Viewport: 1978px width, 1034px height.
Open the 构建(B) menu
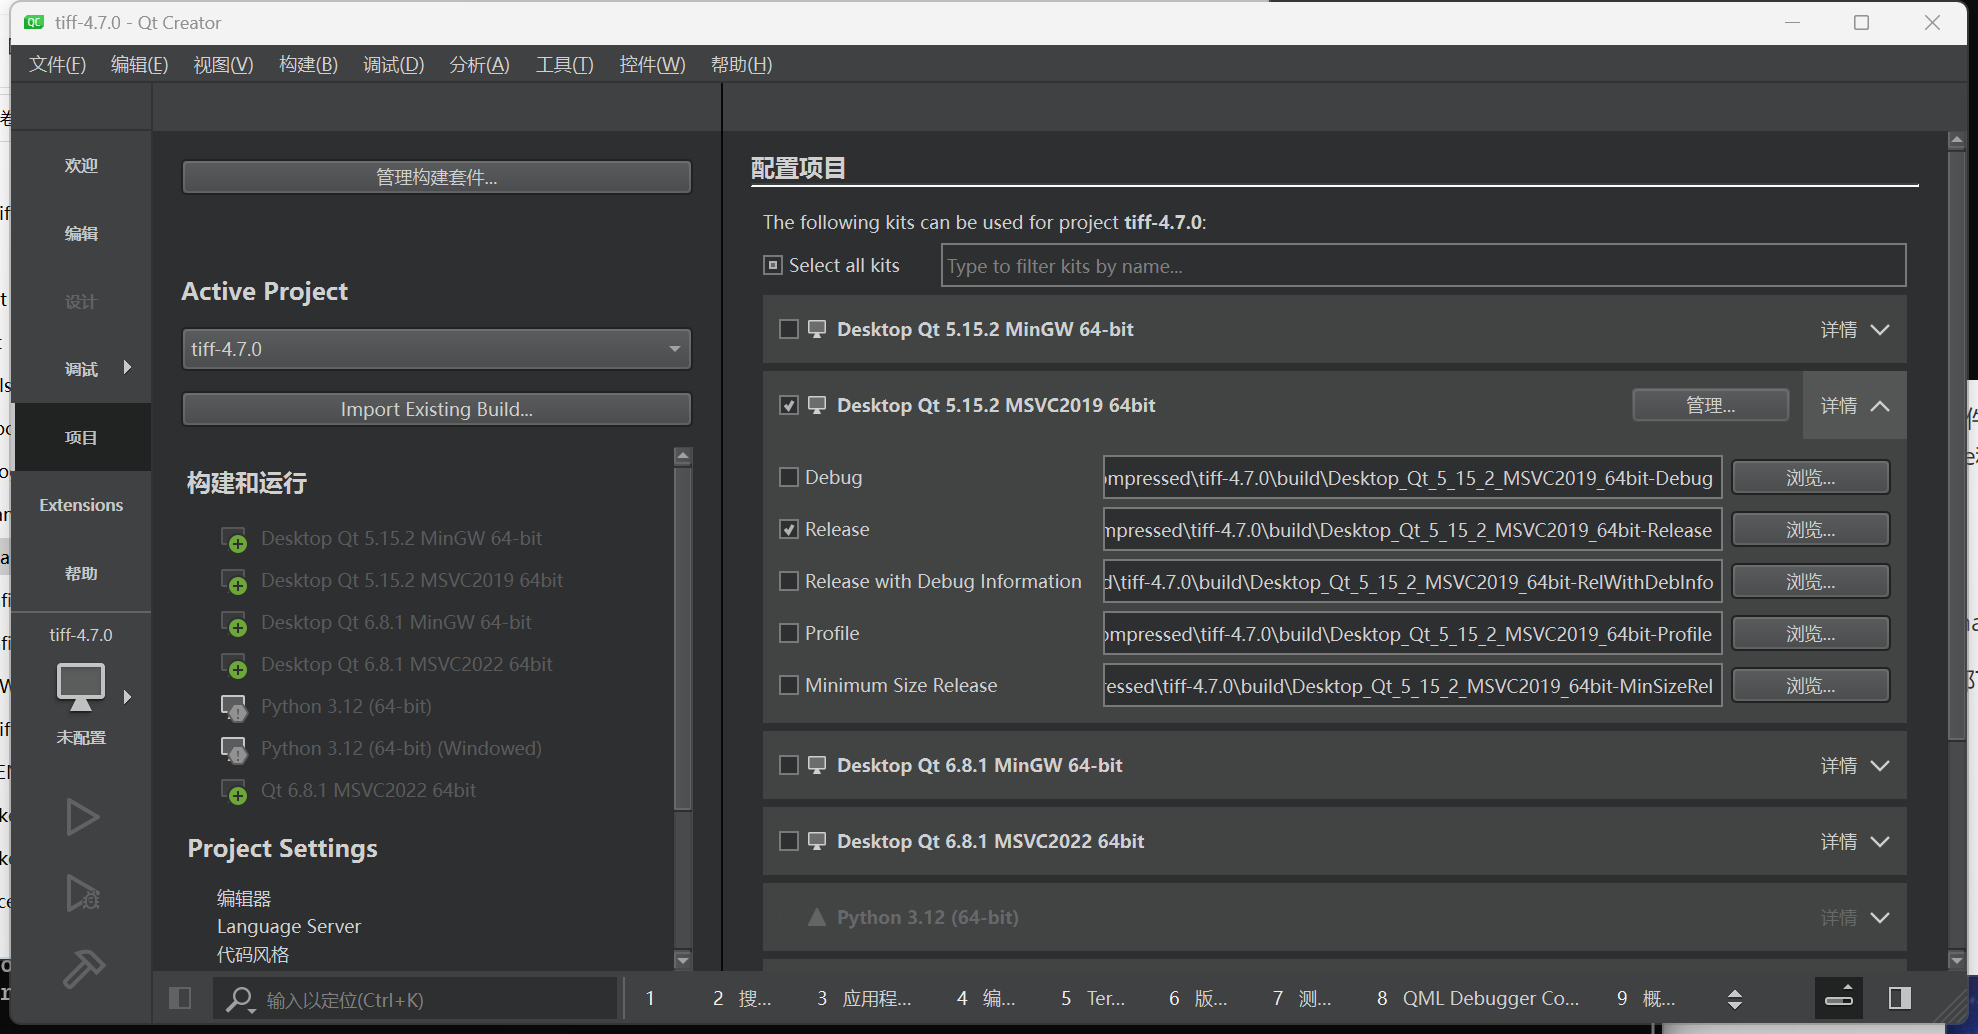coord(308,65)
